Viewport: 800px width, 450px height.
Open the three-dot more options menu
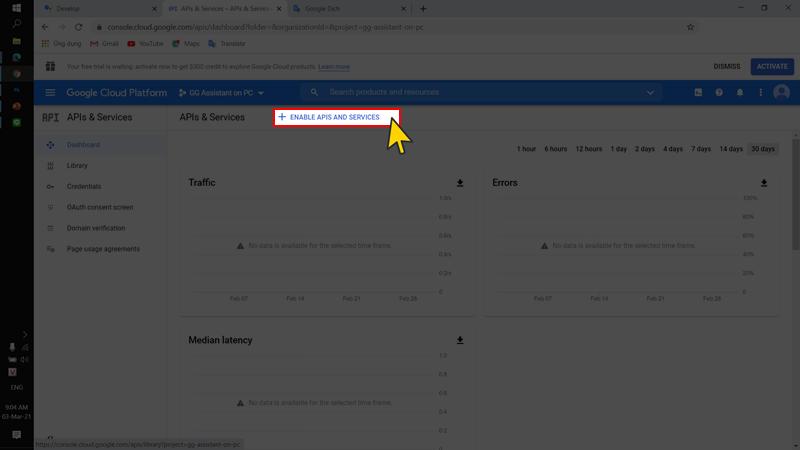point(760,93)
